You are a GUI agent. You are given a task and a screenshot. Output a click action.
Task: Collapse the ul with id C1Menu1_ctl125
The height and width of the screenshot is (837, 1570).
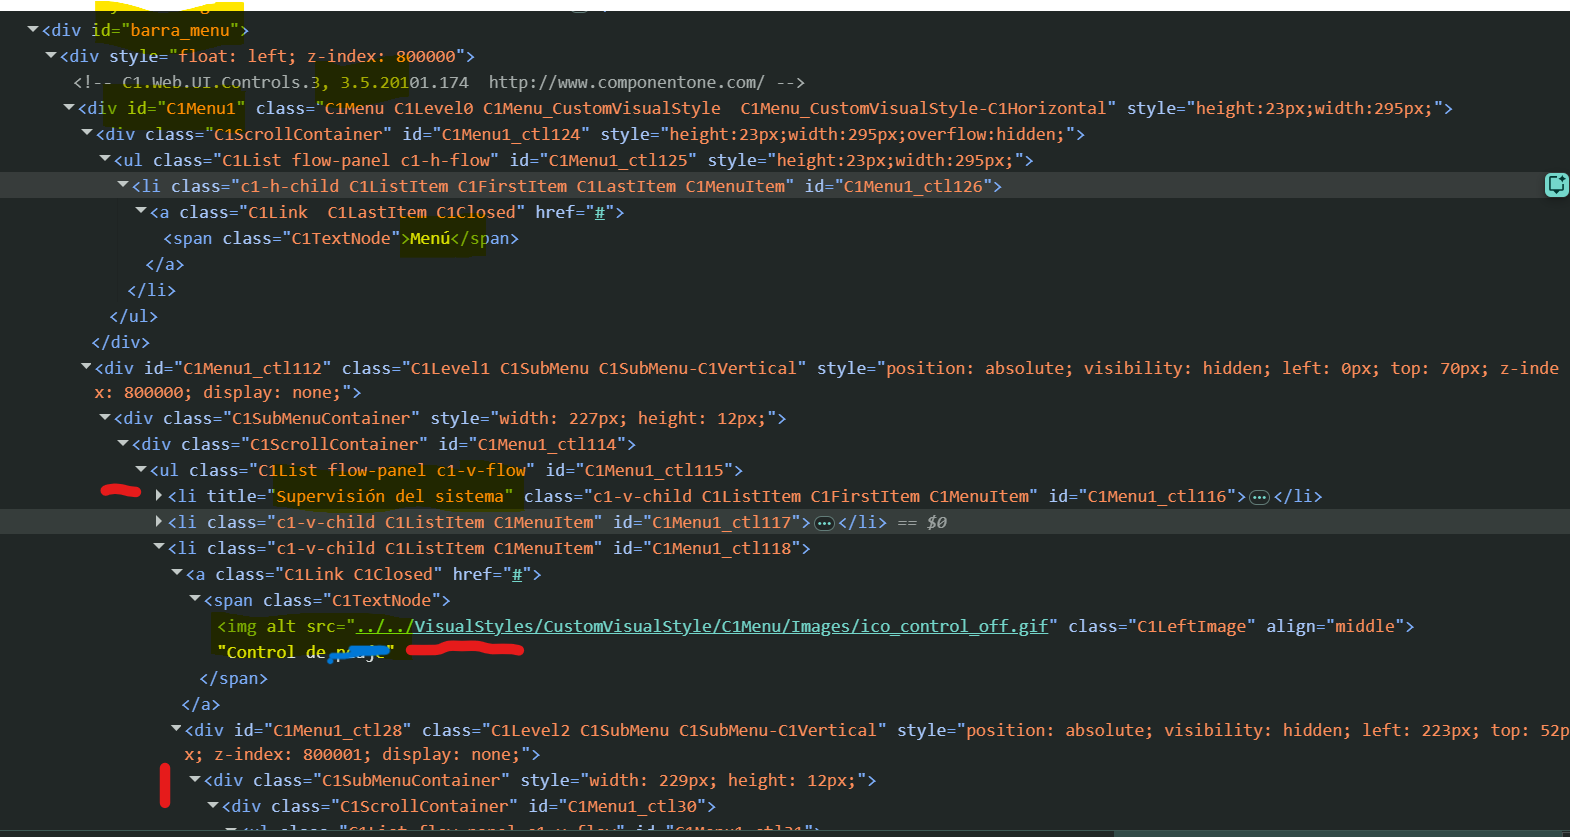pos(105,160)
